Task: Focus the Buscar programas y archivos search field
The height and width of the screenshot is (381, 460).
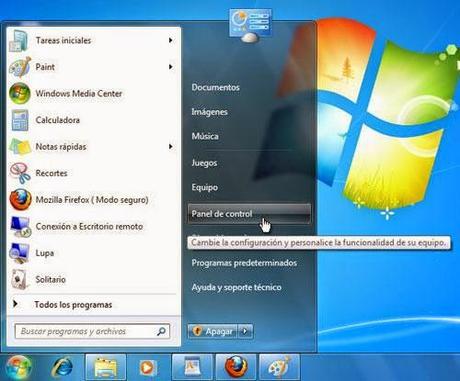Action: 92,331
